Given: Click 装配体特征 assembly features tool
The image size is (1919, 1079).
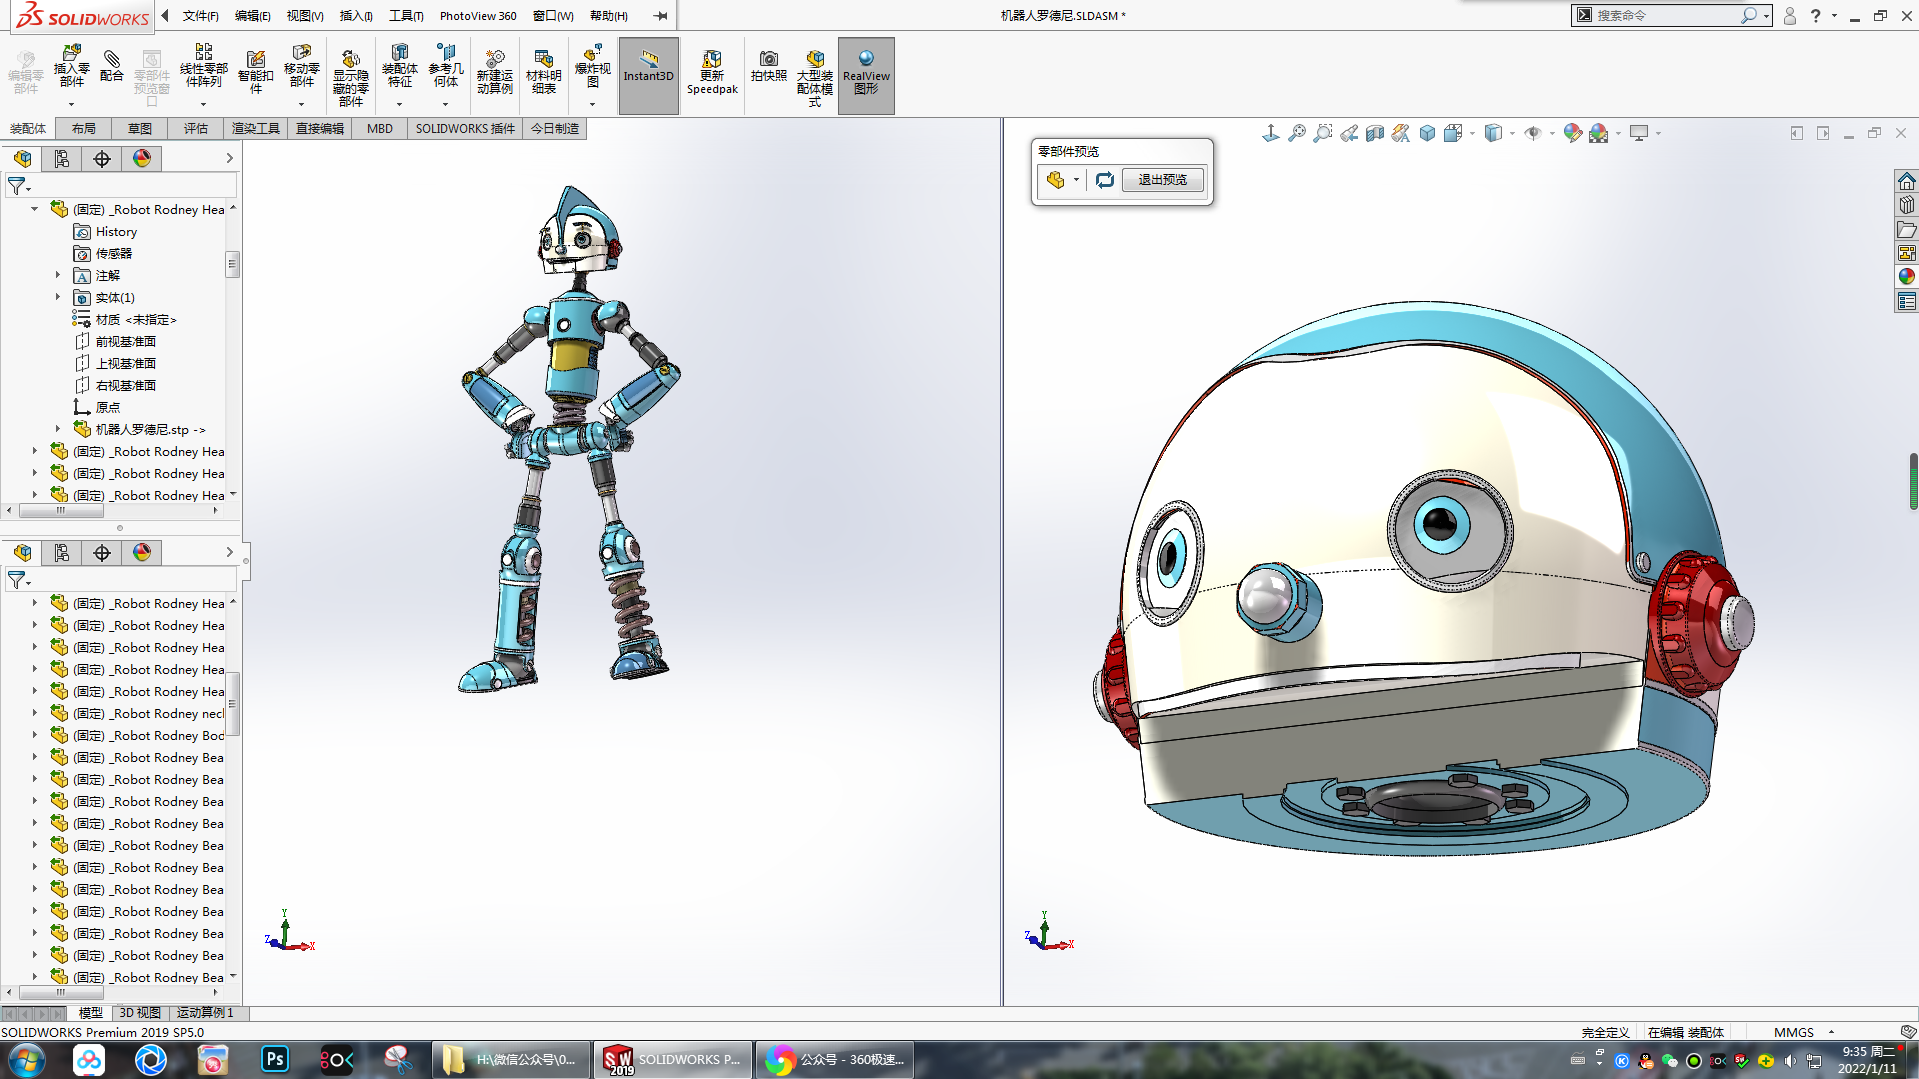Looking at the screenshot, I should point(399,68).
